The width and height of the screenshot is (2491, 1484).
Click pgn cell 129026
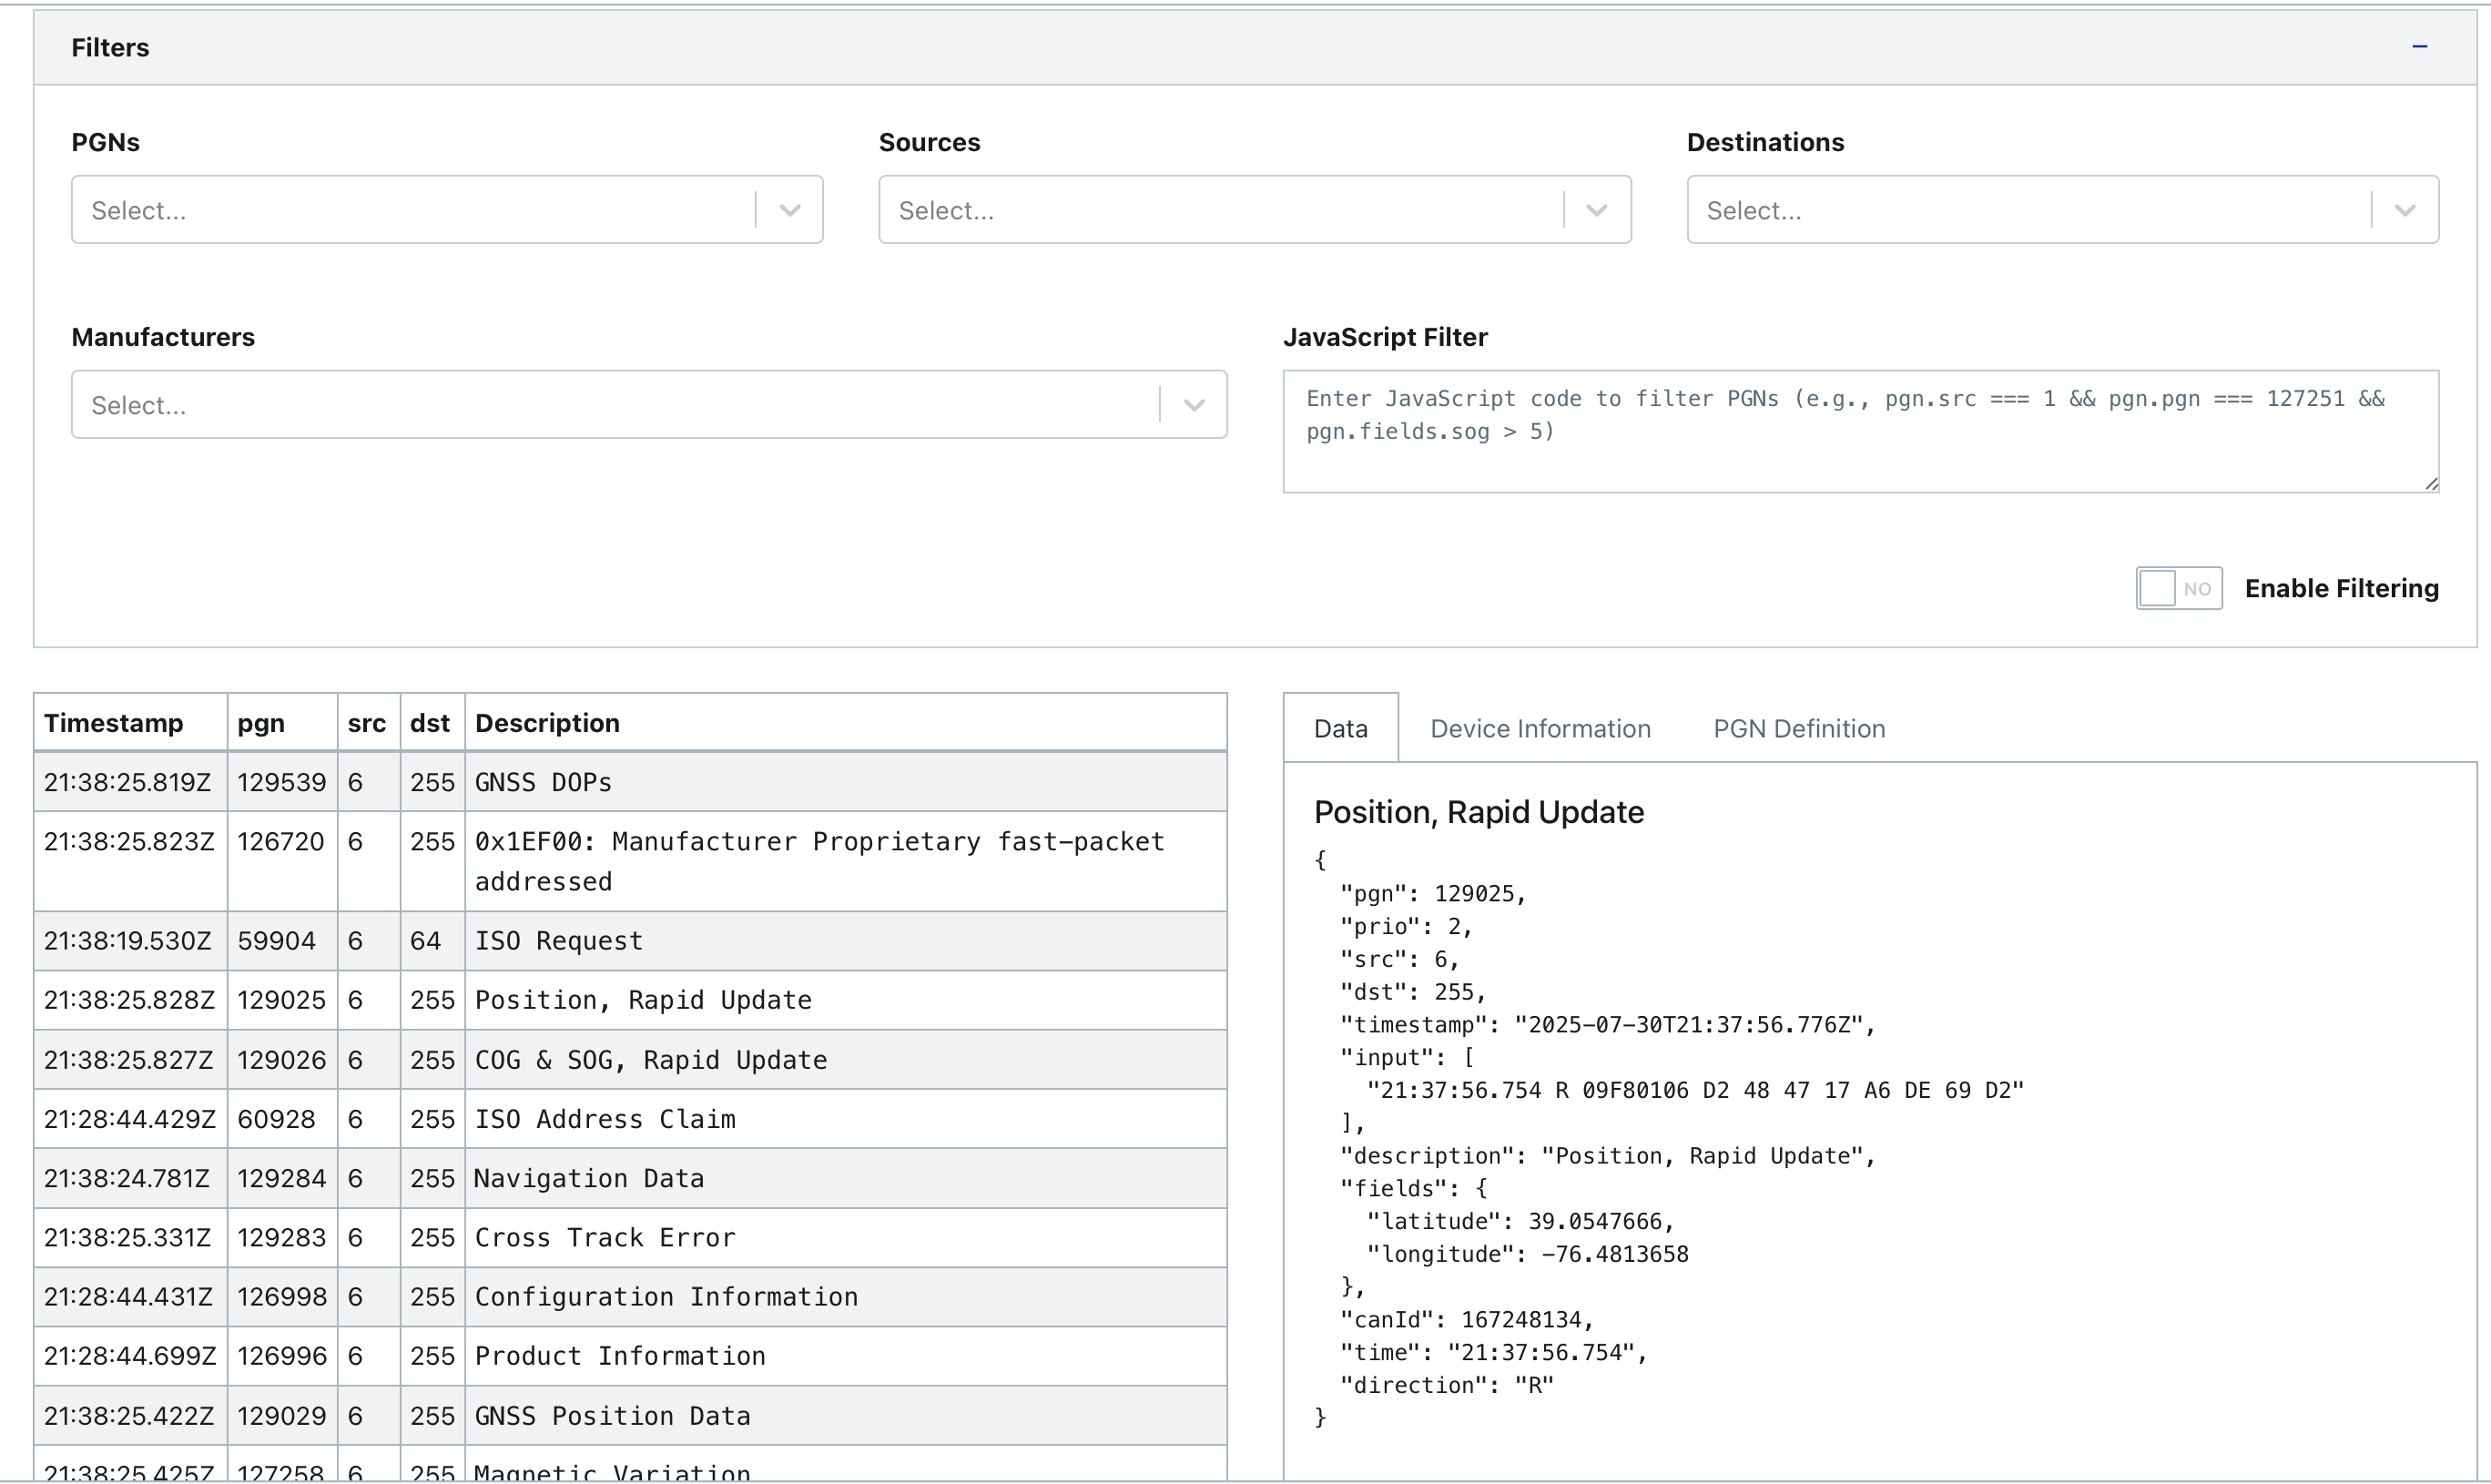281,1060
